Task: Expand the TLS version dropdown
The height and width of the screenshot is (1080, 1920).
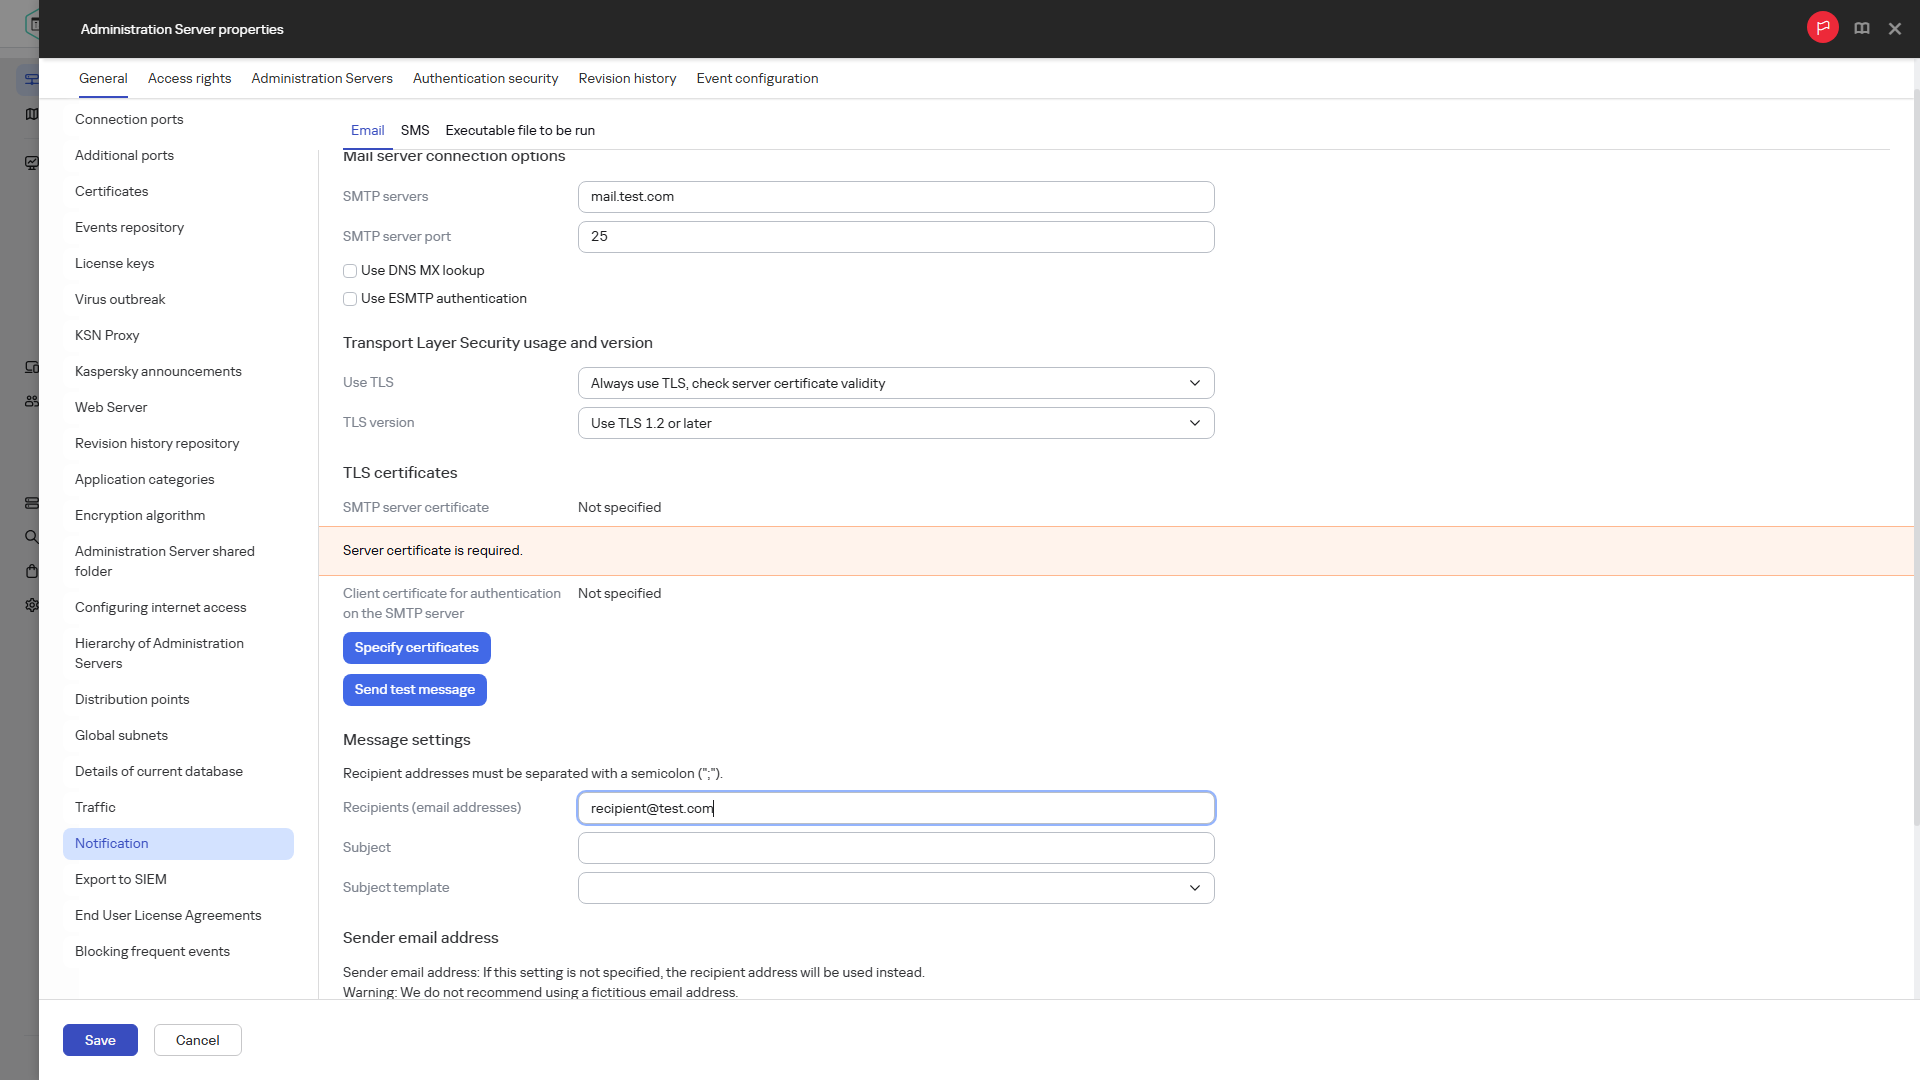Action: point(896,423)
